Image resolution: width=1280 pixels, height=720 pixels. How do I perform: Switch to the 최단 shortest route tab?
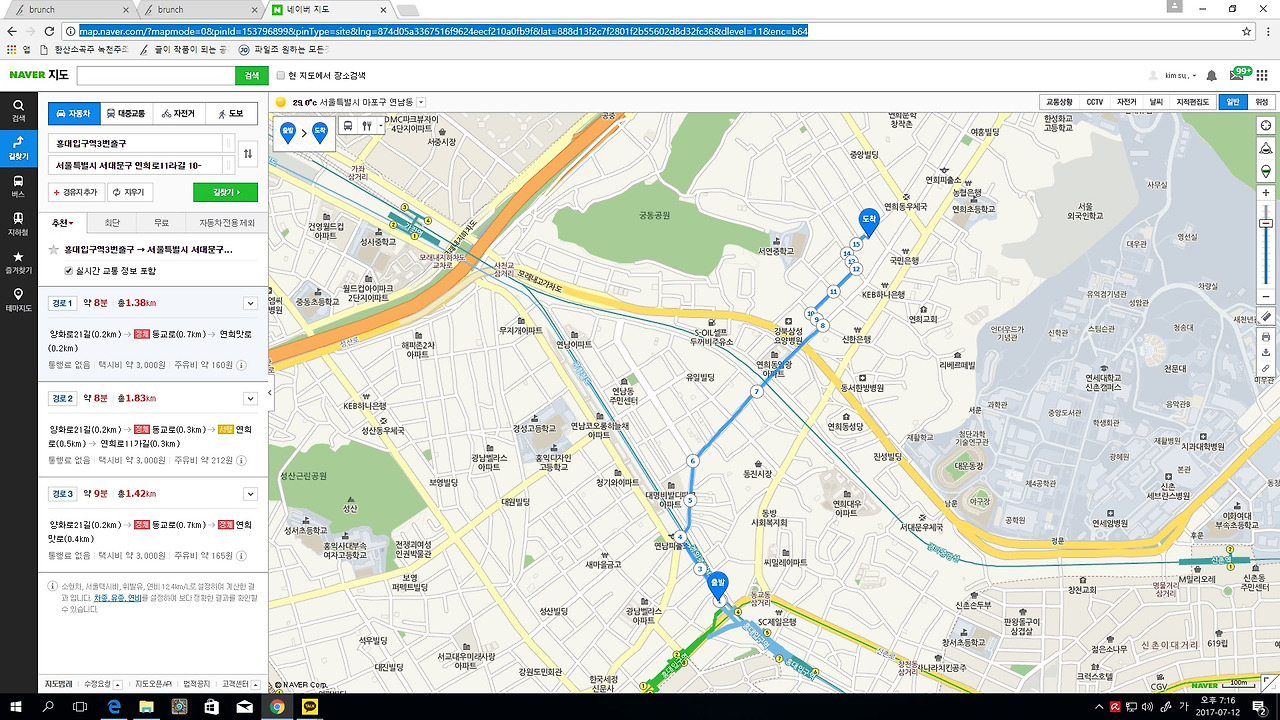click(112, 223)
